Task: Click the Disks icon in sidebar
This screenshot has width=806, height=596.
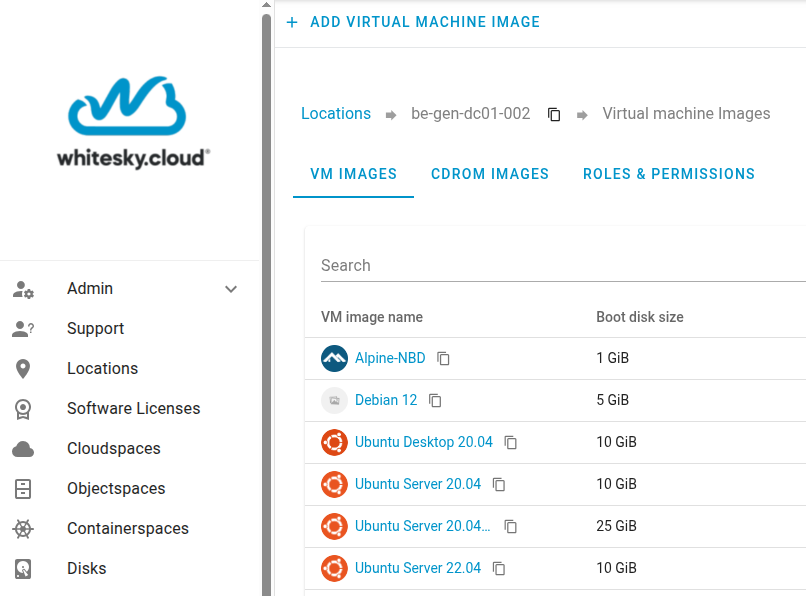Action: [23, 569]
